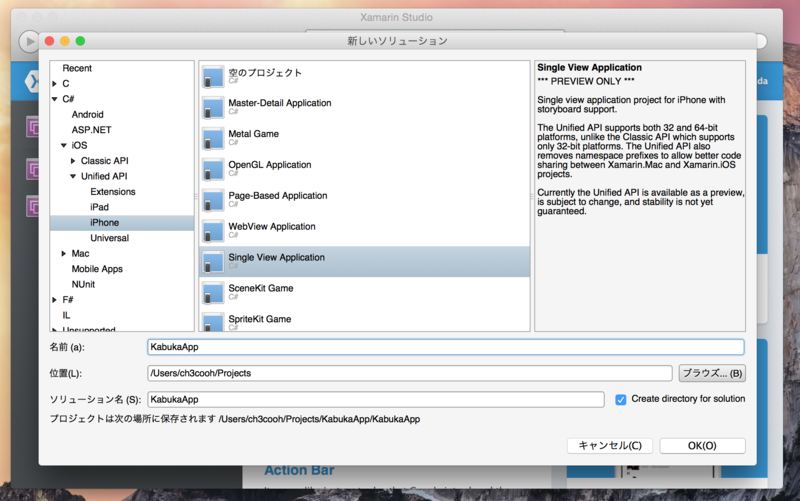This screenshot has height=501, width=800.
Task: Choose OpenGL Application template label
Action: coord(270,165)
